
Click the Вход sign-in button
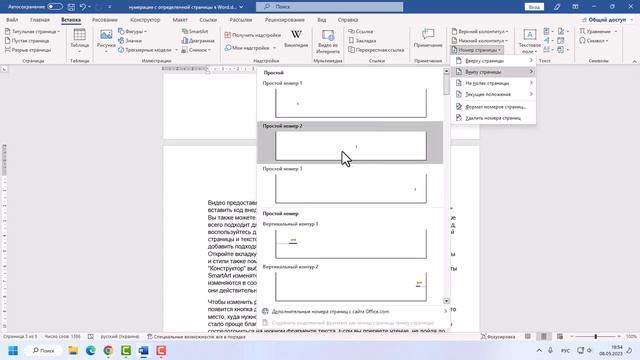(534, 7)
